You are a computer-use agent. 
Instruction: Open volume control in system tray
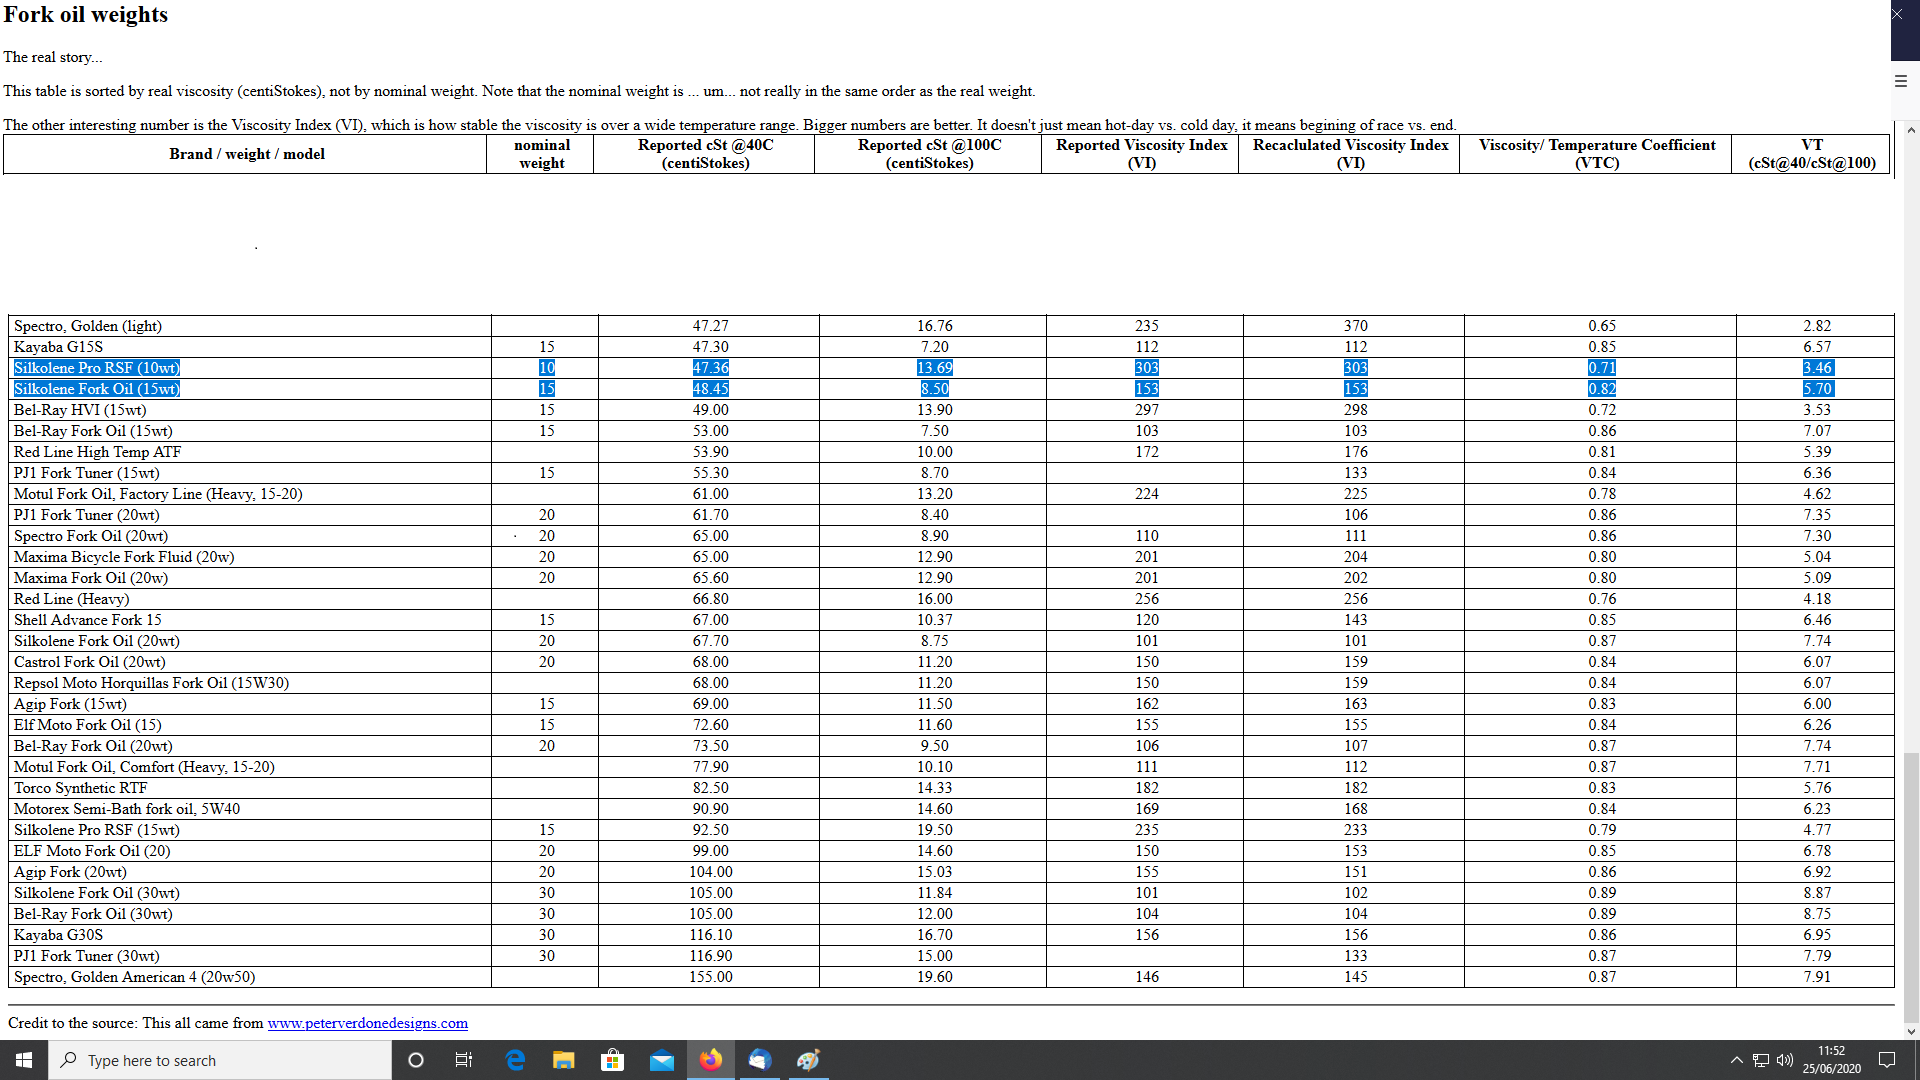tap(1785, 1060)
